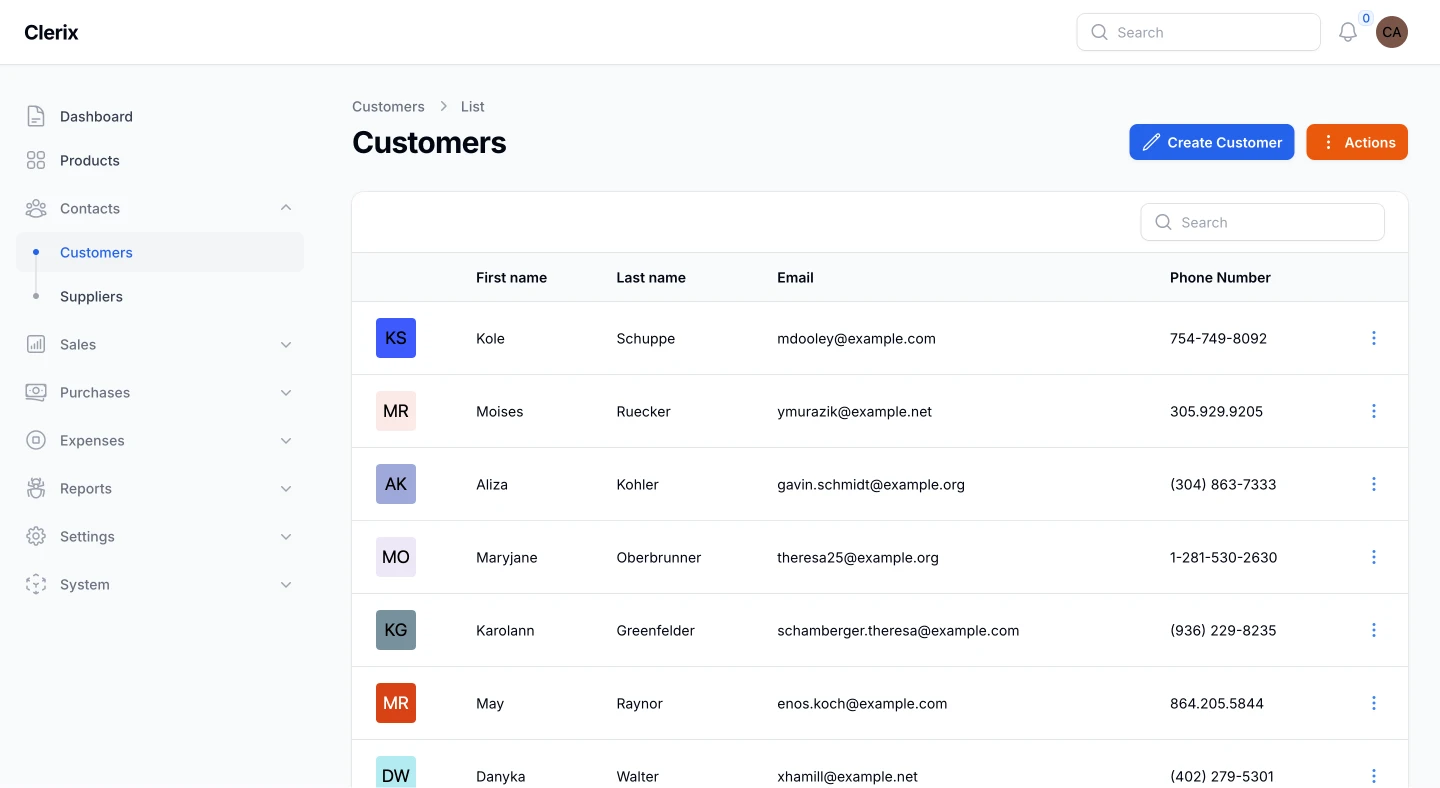Click email enos.koch@example.com

click(862, 703)
